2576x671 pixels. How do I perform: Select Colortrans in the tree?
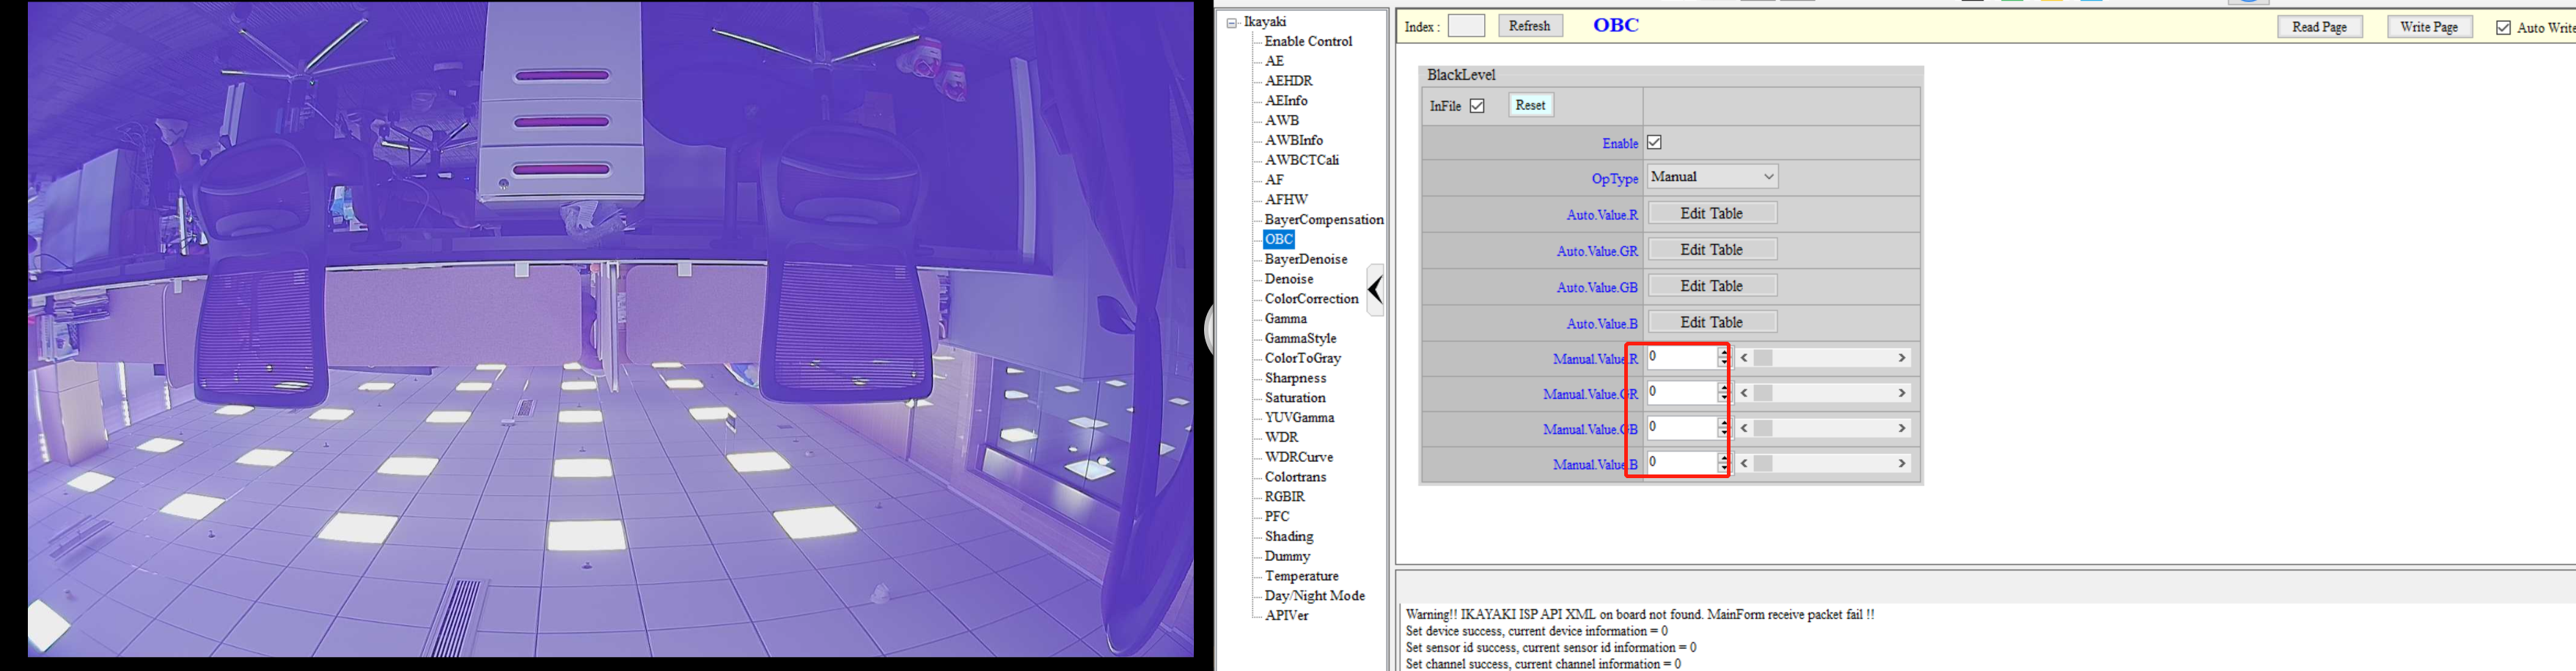[1295, 477]
